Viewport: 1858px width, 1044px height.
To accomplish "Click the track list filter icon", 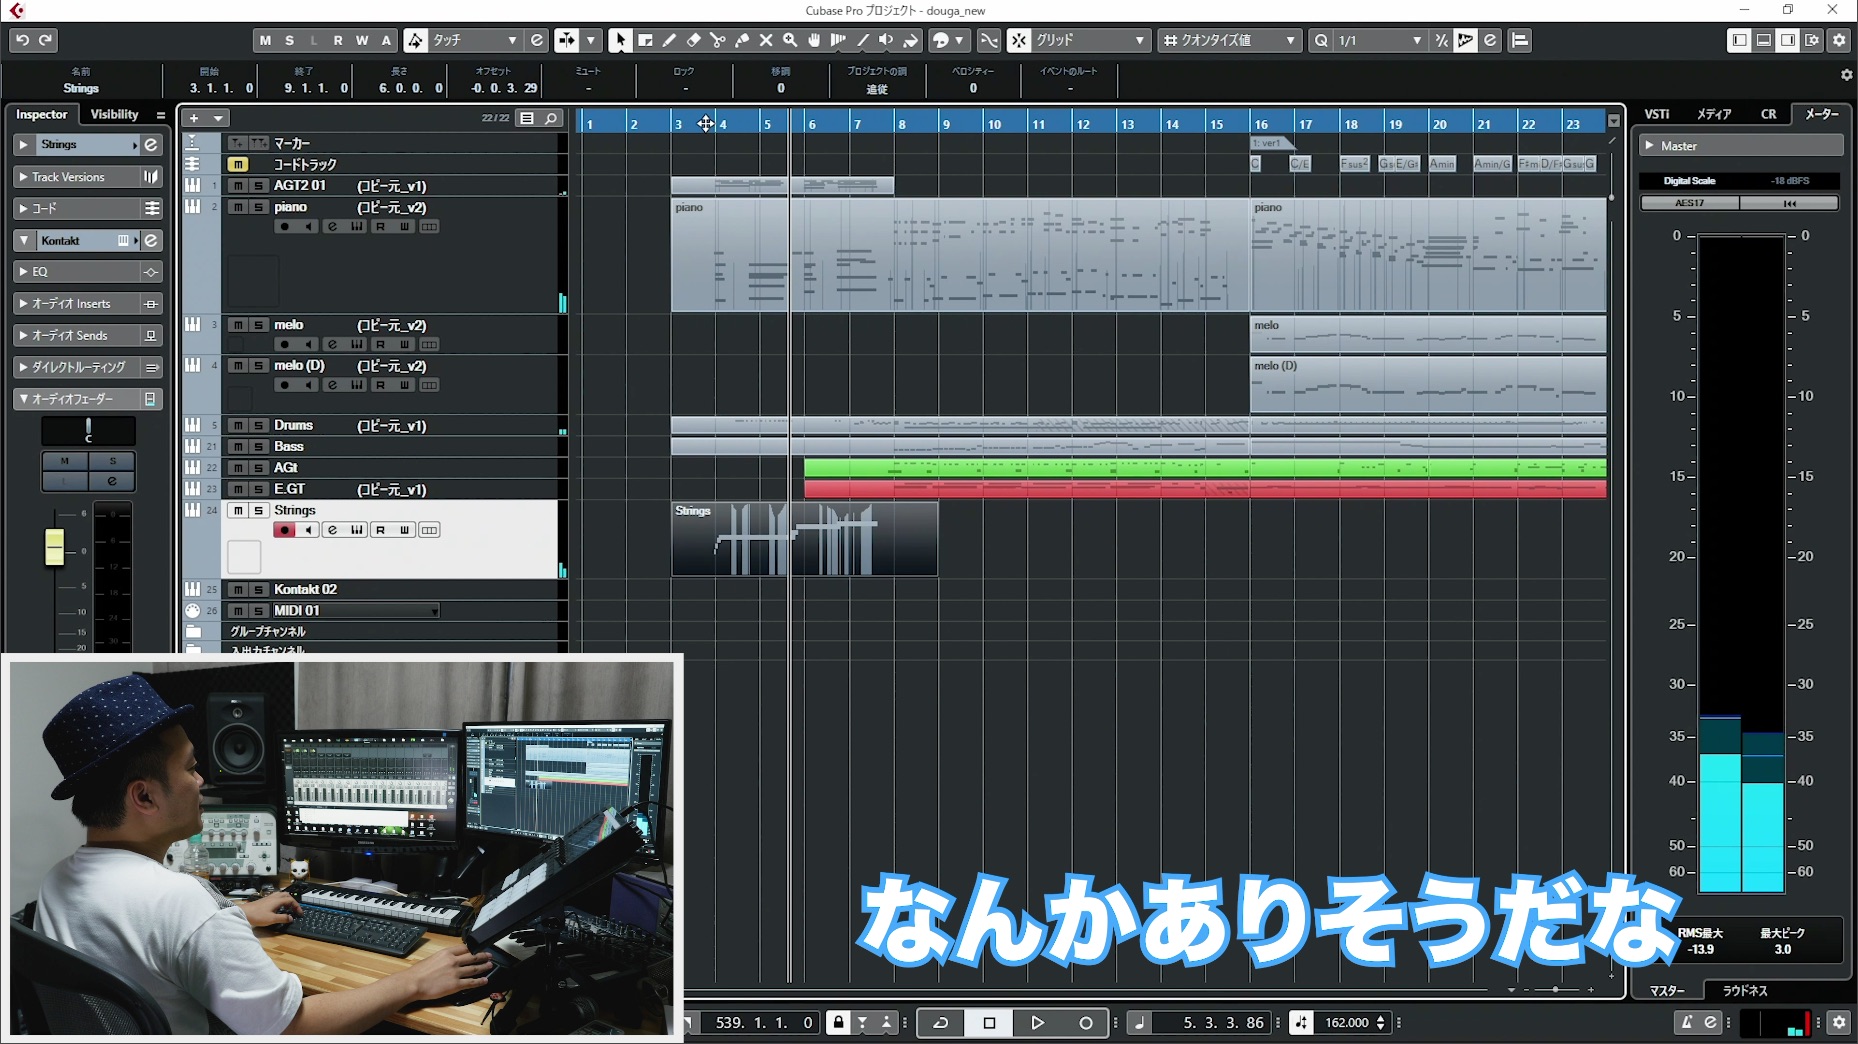I will (527, 118).
